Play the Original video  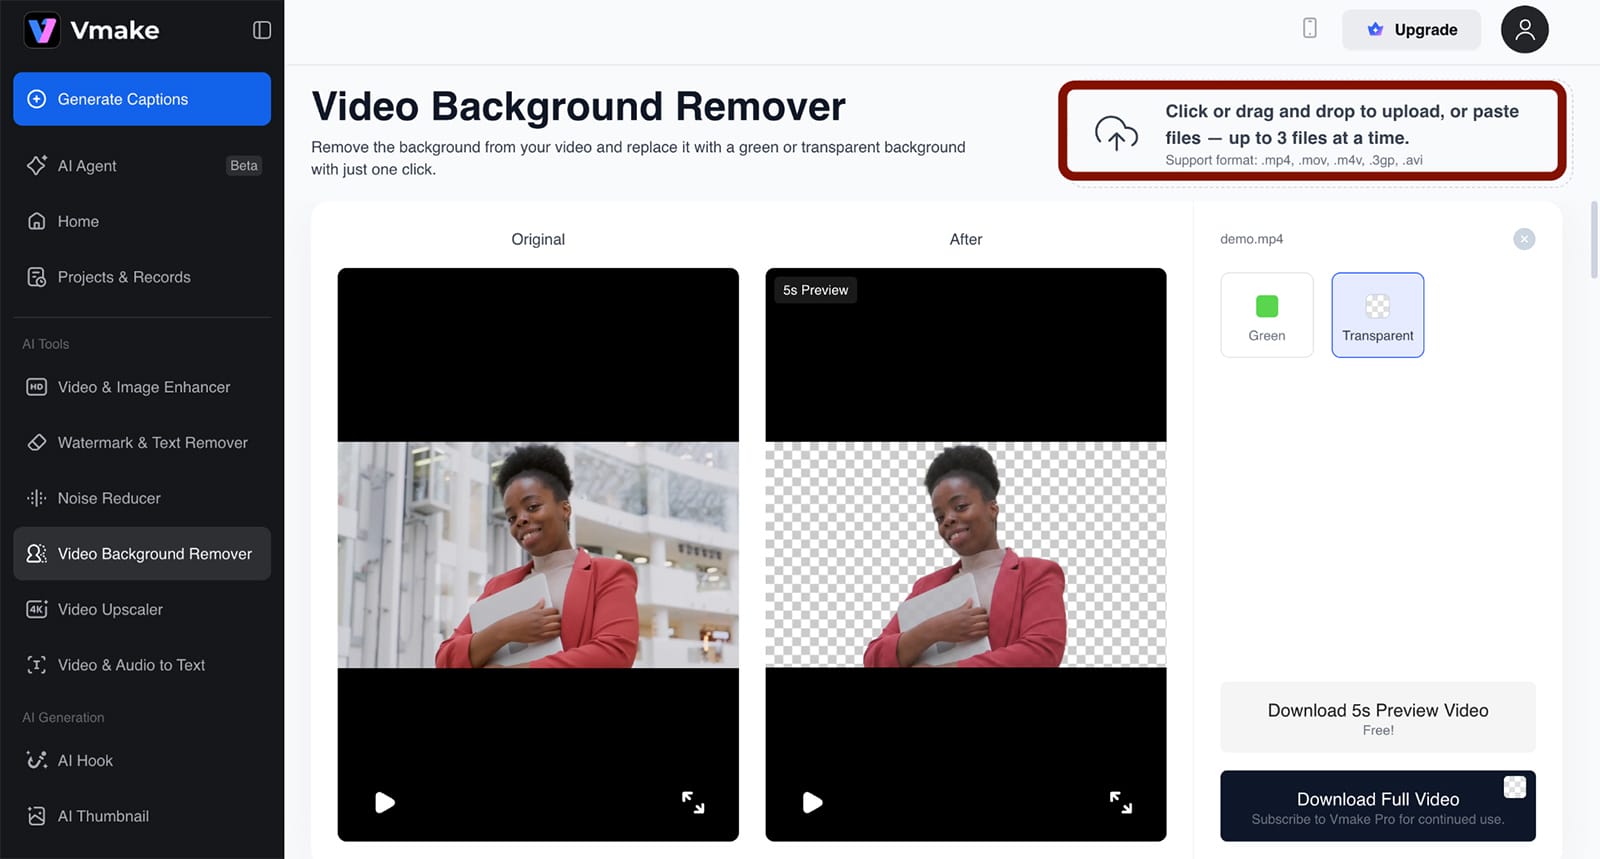(x=385, y=802)
